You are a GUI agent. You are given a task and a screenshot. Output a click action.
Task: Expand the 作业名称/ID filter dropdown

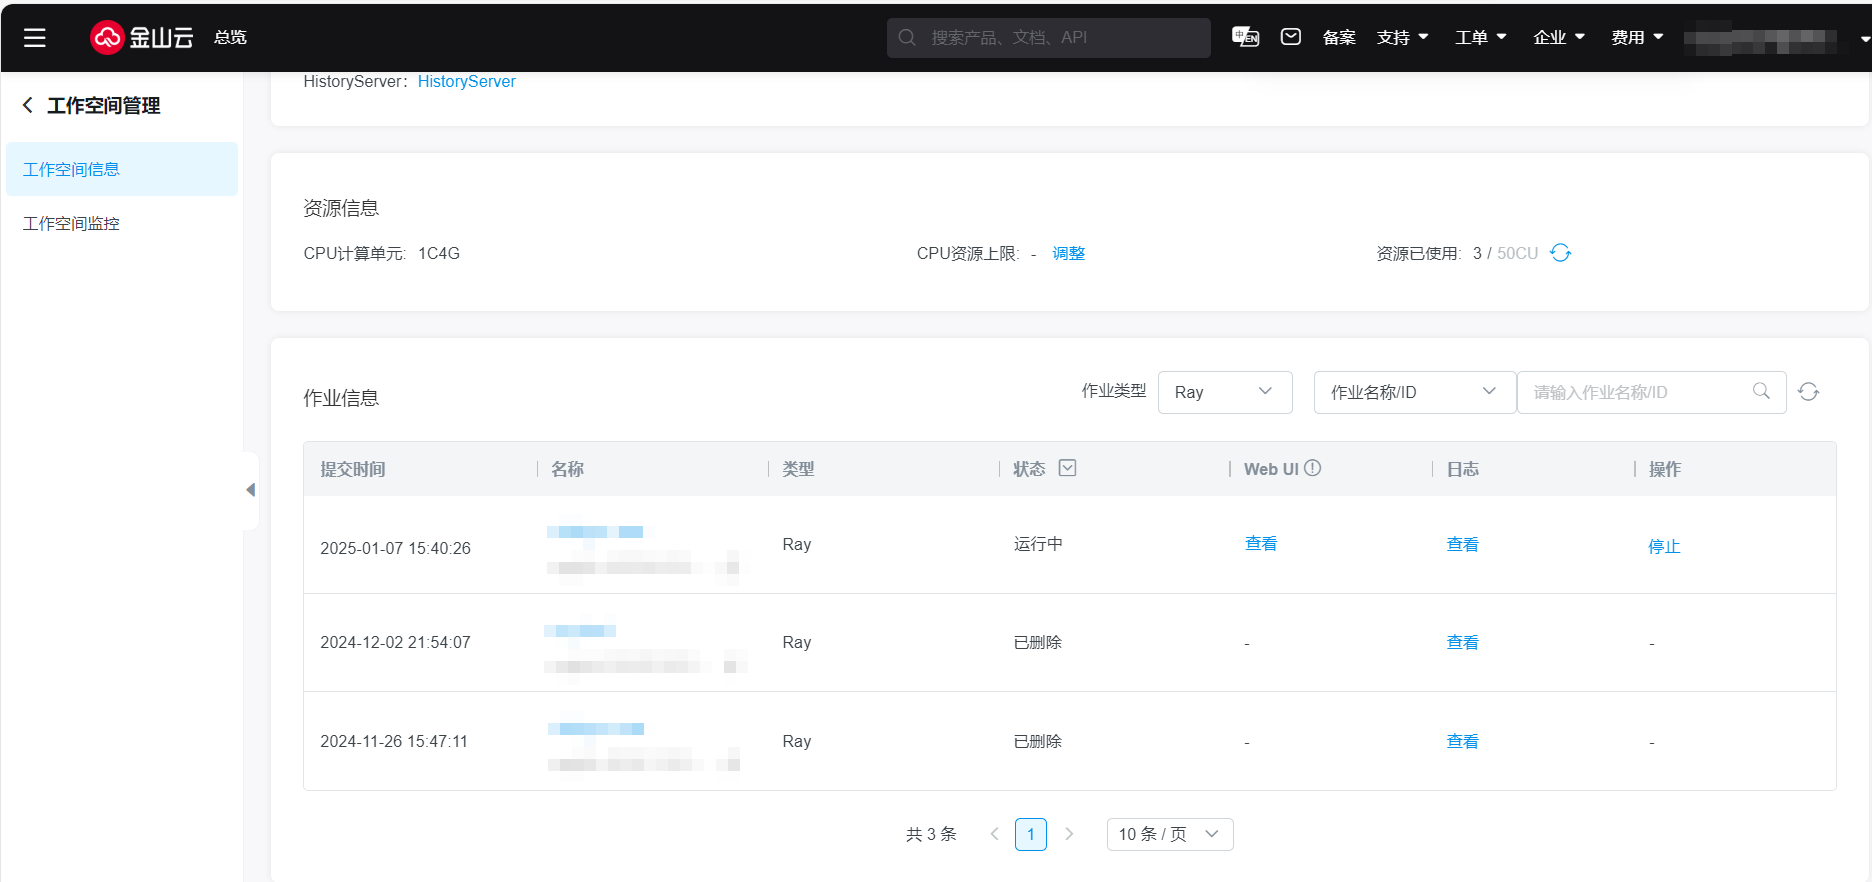coord(1413,392)
